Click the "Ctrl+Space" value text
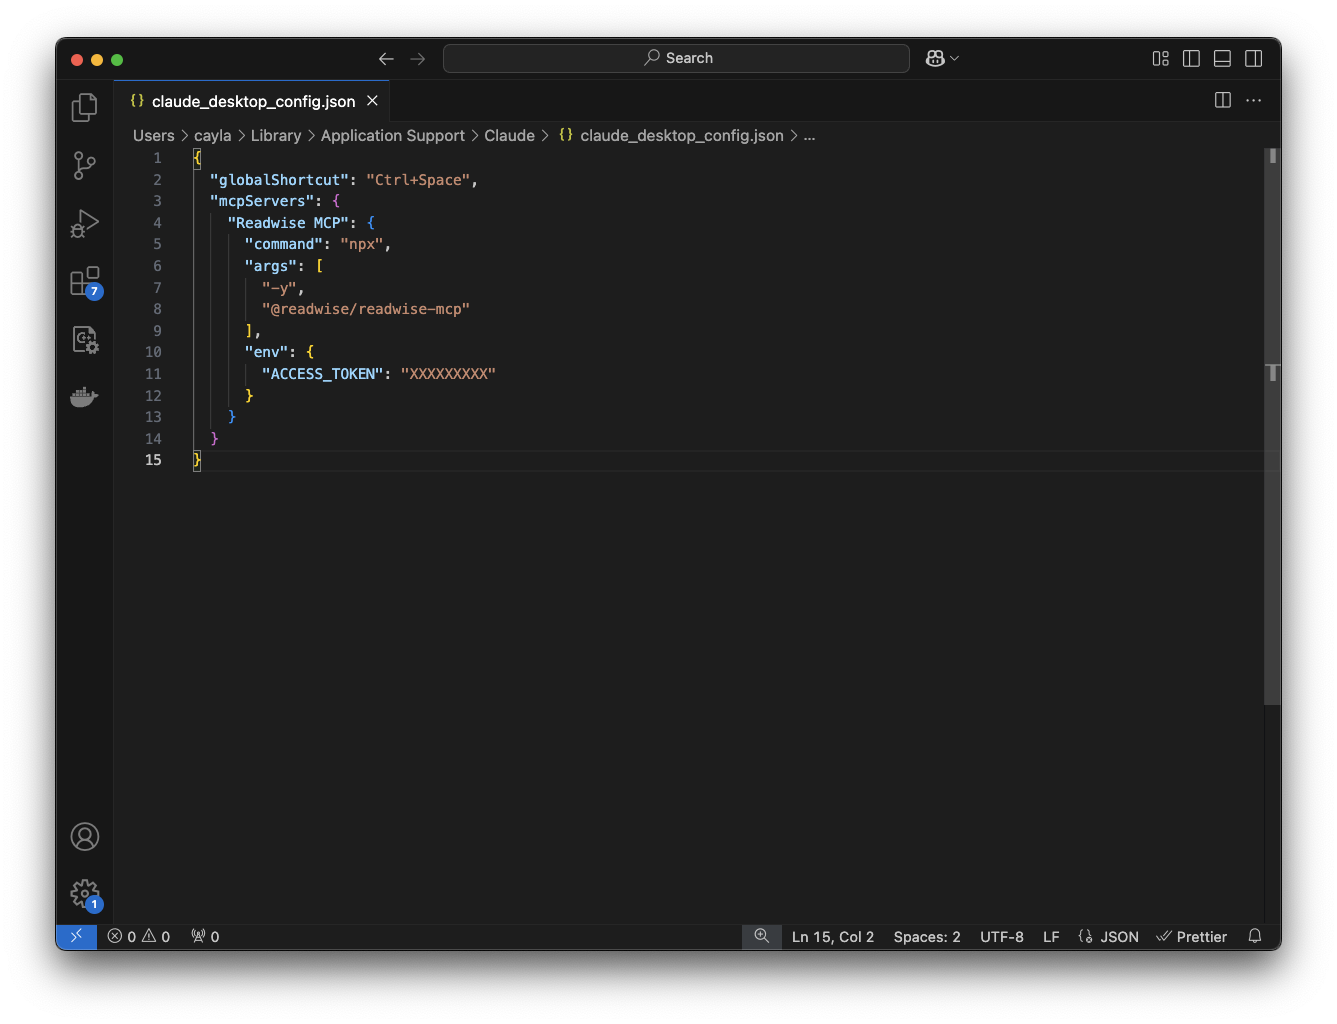Screen dimensions: 1337x1024 418,180
